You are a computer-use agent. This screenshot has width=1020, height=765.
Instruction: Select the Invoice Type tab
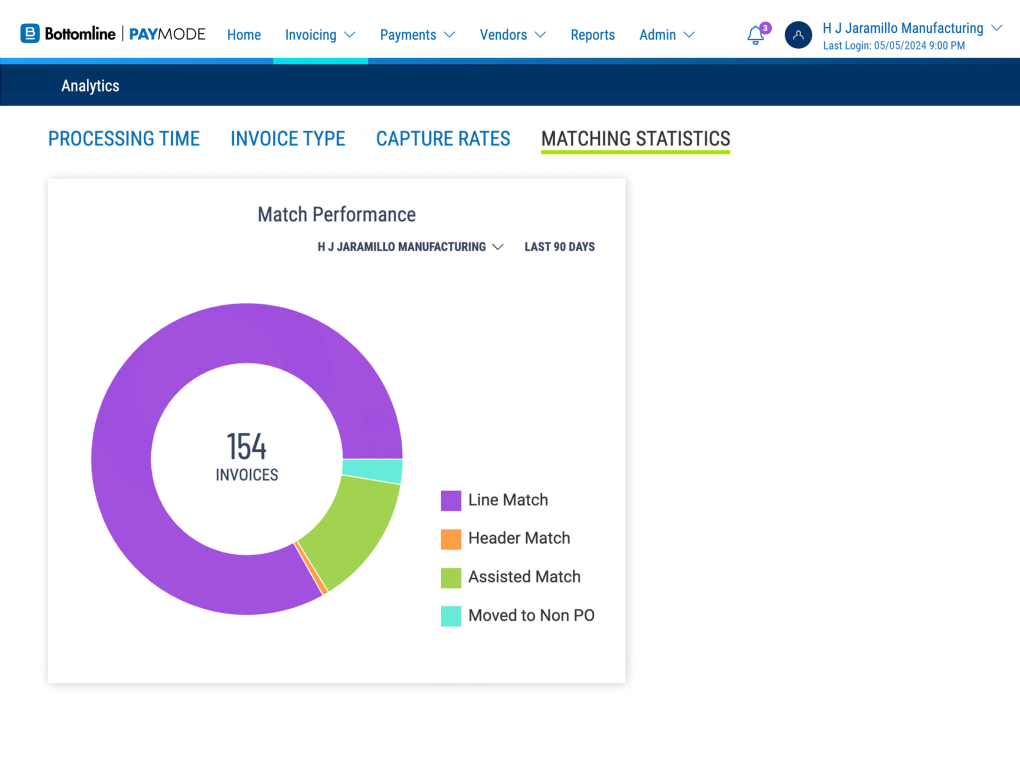tap(288, 139)
